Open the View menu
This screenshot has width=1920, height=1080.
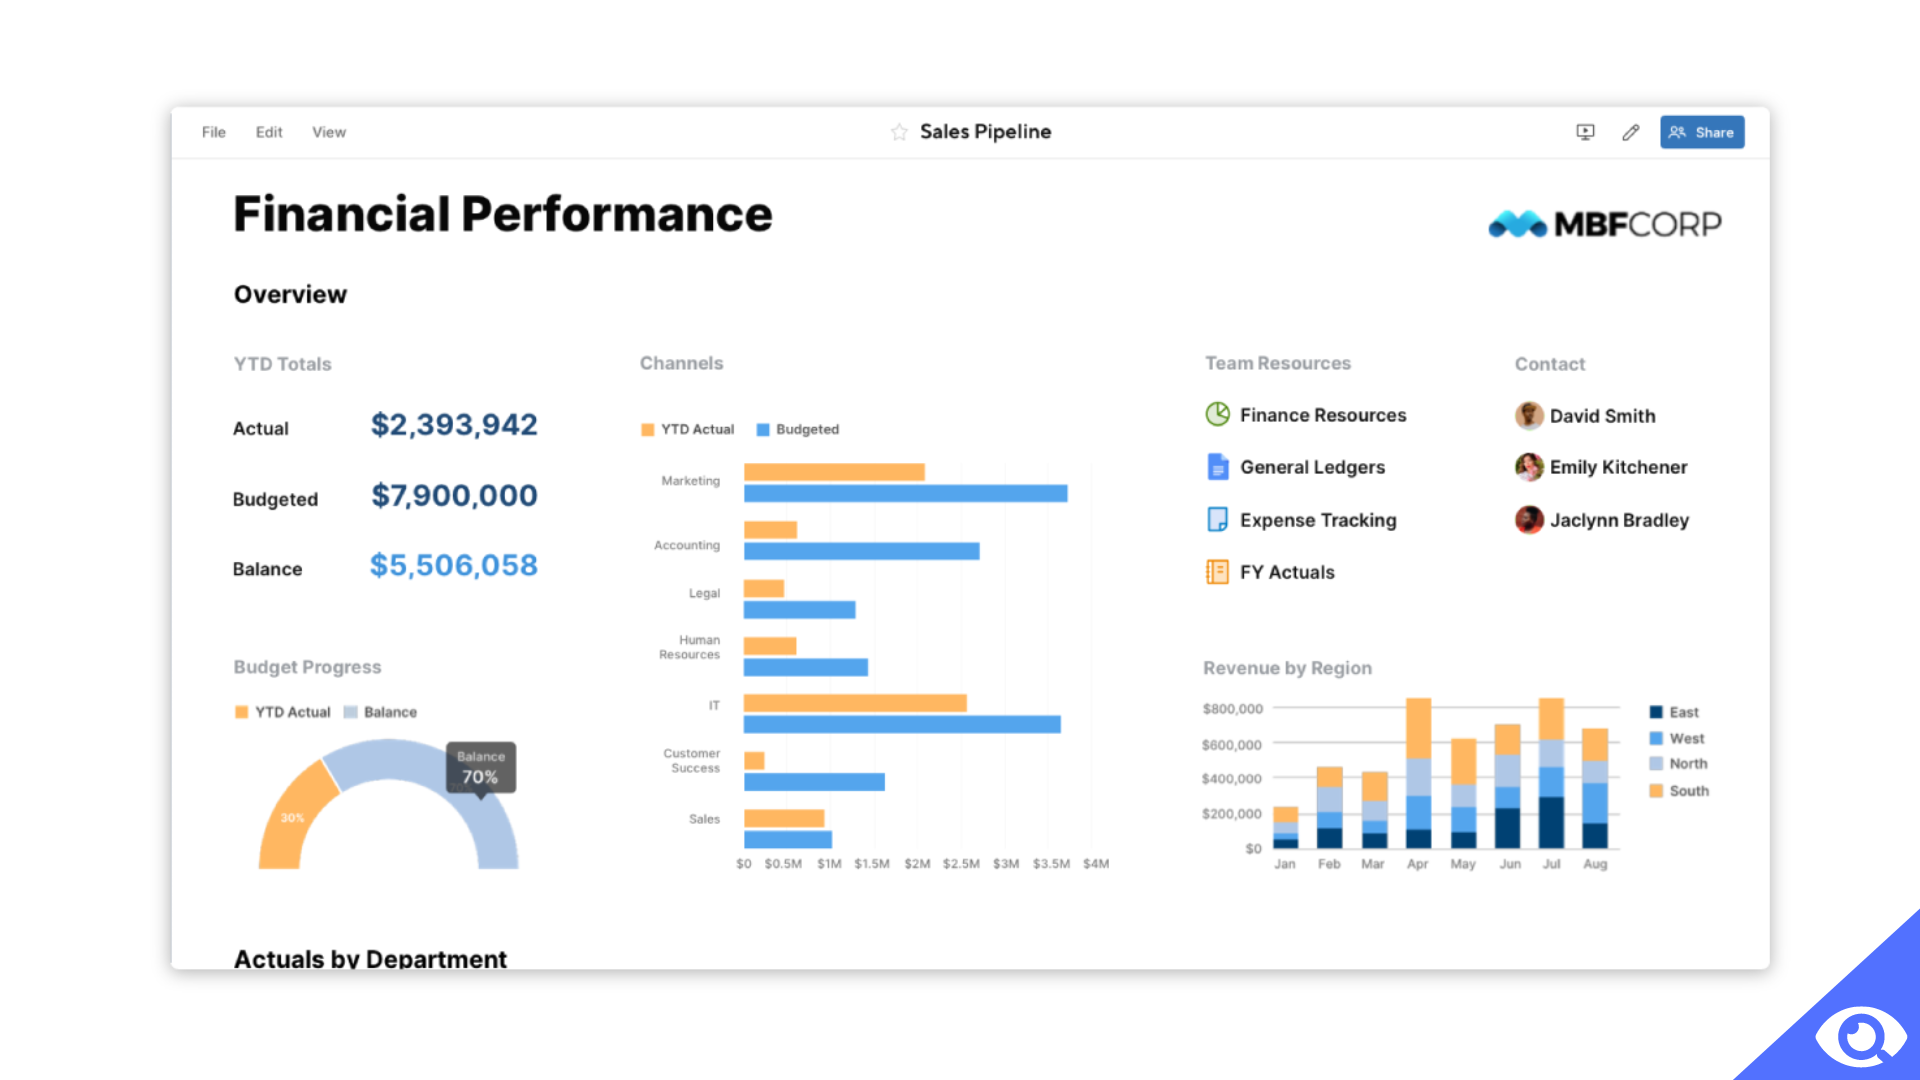pyautogui.click(x=329, y=132)
